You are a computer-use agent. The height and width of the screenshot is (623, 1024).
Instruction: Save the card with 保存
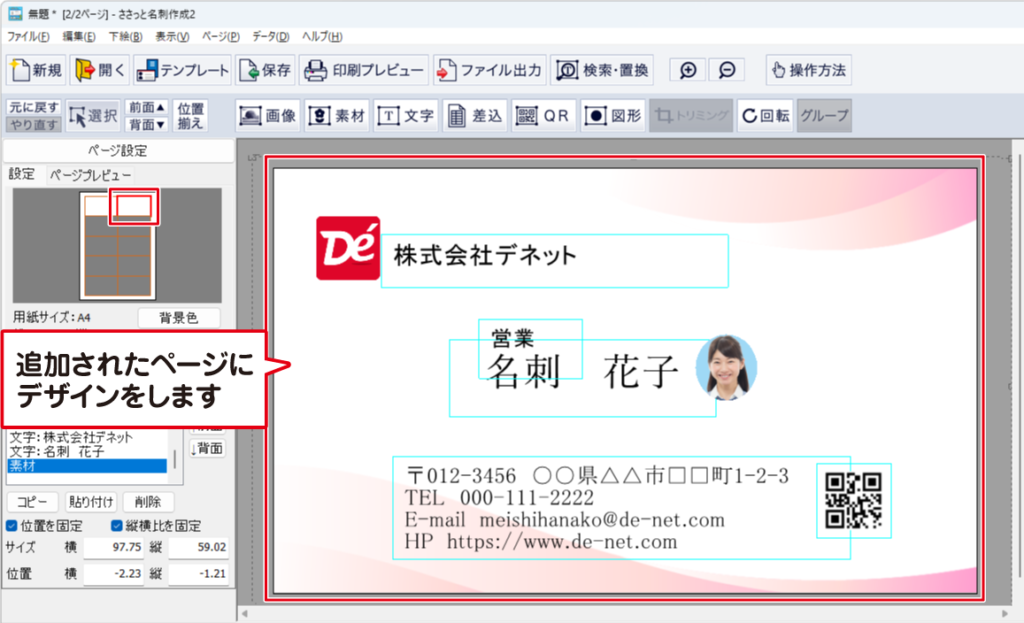click(x=265, y=70)
